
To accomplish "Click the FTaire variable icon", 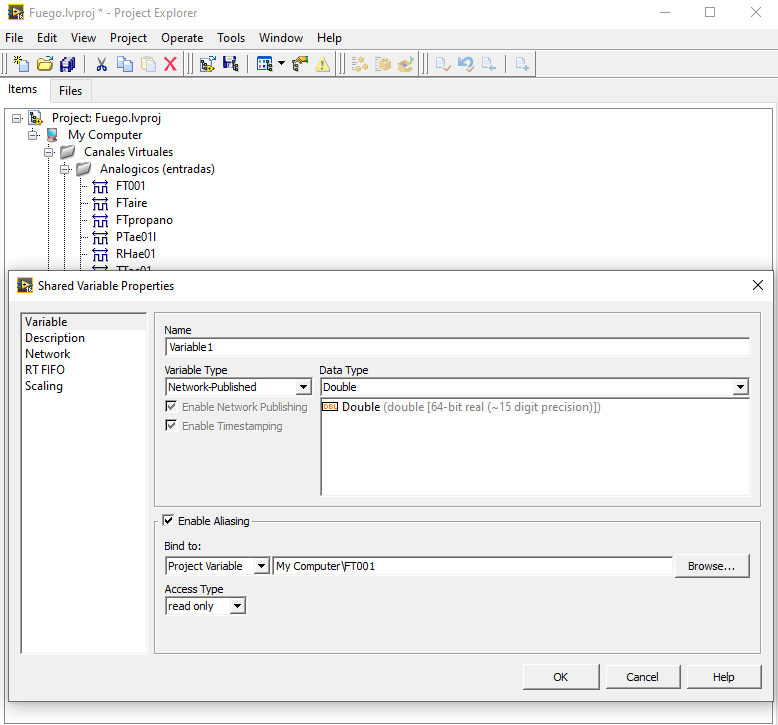I will pos(100,203).
